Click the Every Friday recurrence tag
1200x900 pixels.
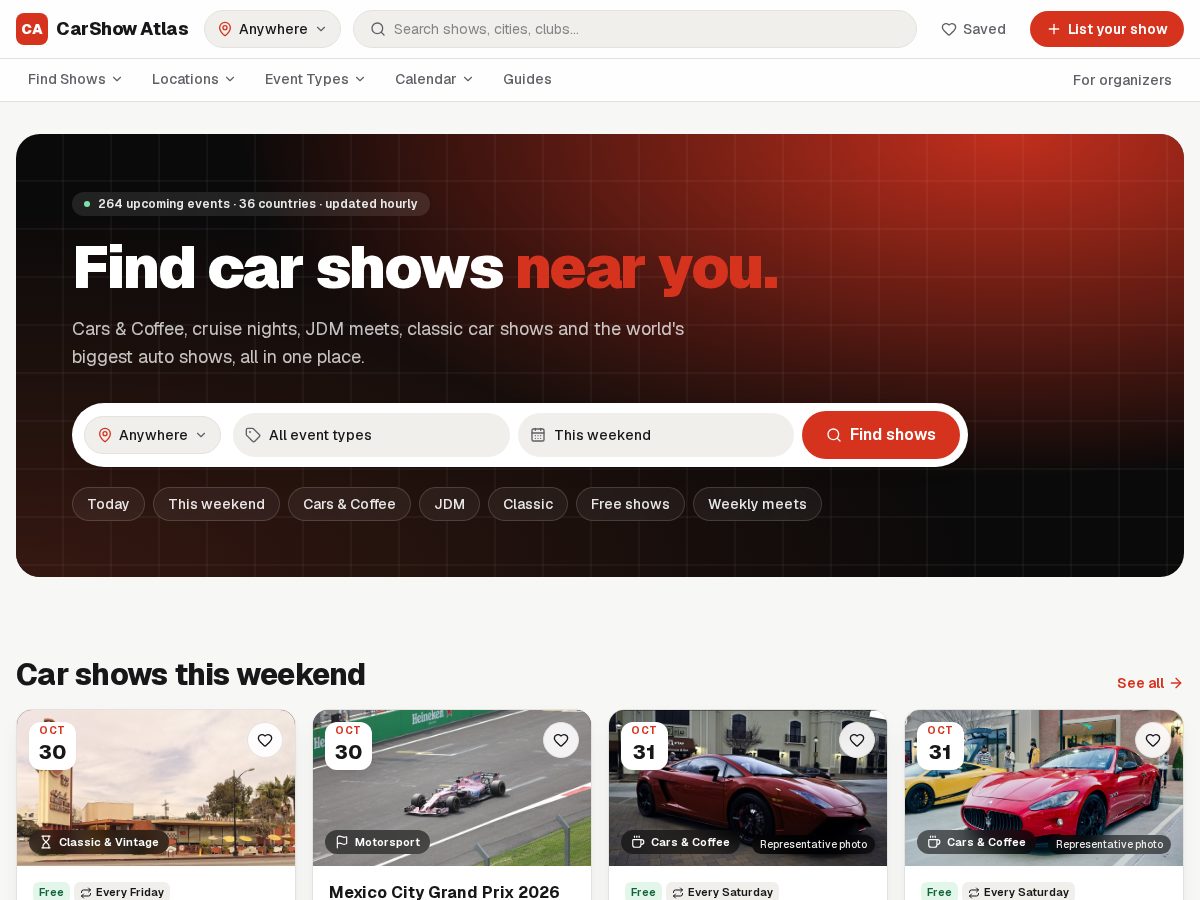(x=123, y=892)
